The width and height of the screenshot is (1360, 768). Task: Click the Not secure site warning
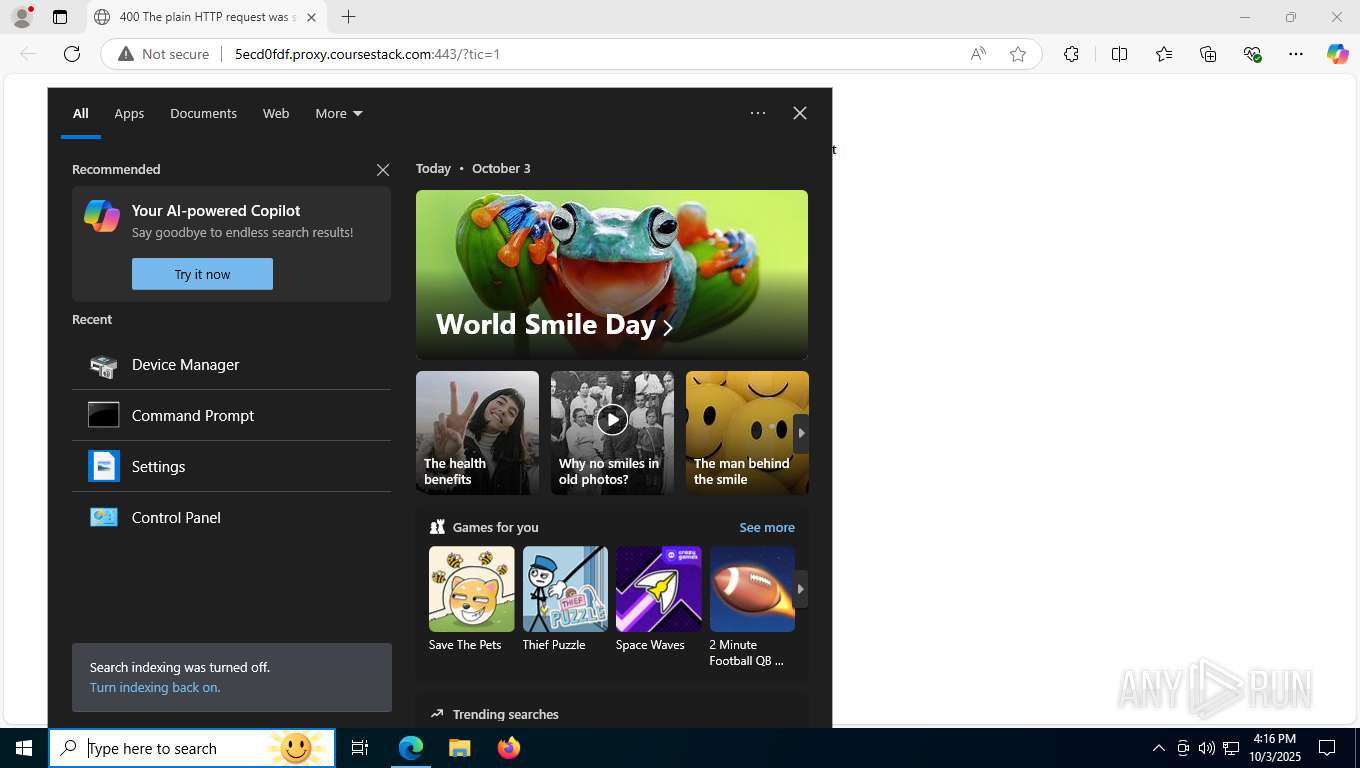point(164,54)
